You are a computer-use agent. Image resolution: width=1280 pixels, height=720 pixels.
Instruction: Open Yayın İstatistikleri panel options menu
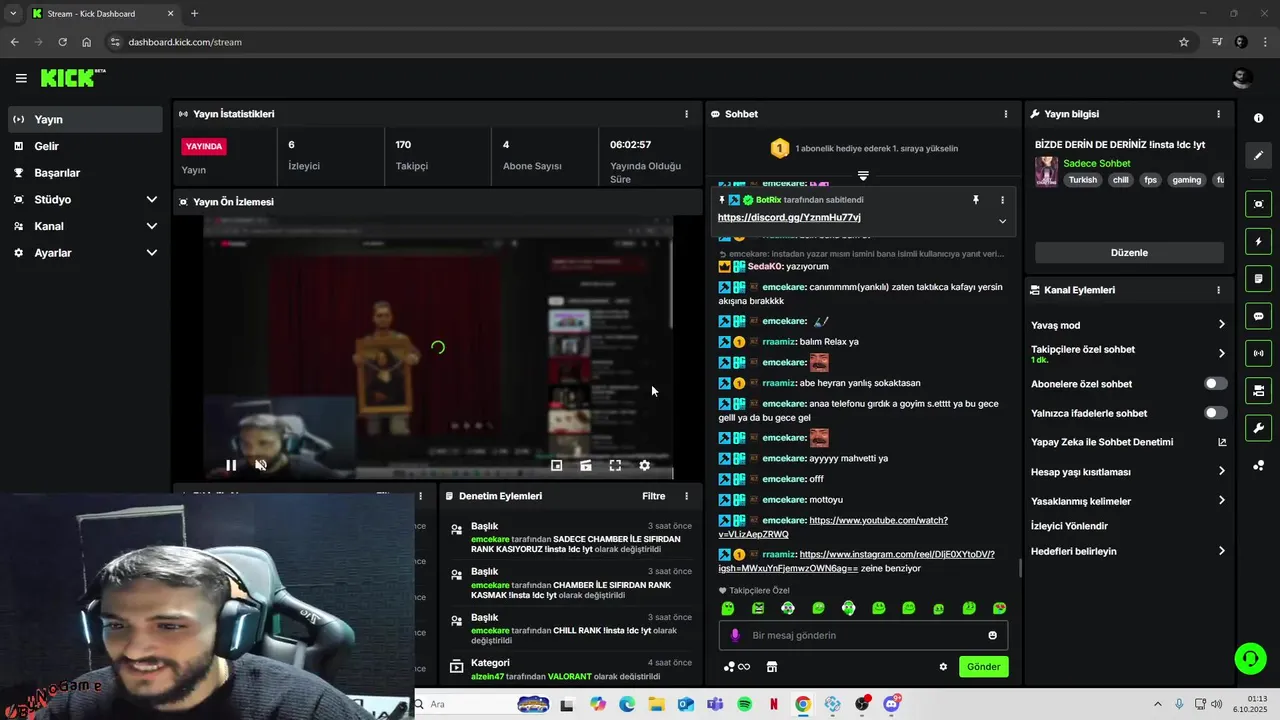pos(686,114)
